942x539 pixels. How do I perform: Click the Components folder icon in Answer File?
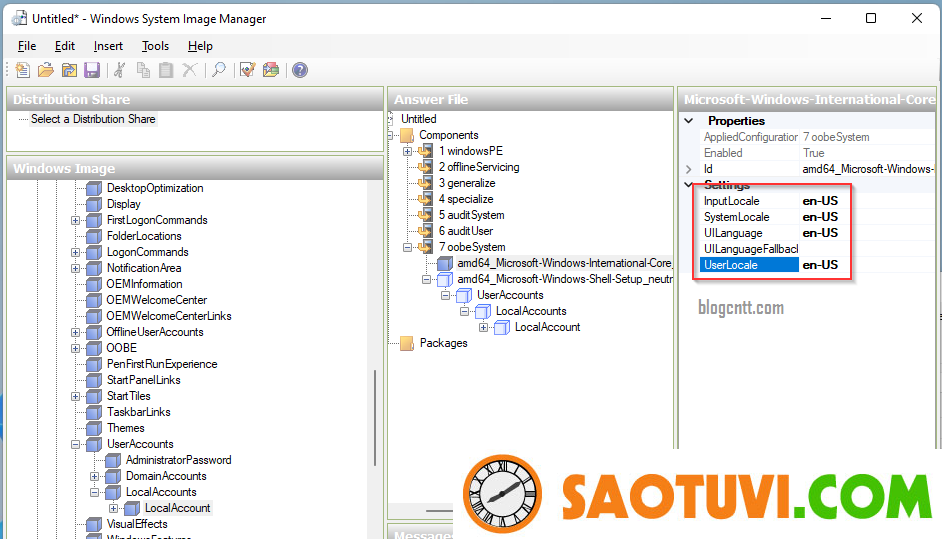point(407,135)
